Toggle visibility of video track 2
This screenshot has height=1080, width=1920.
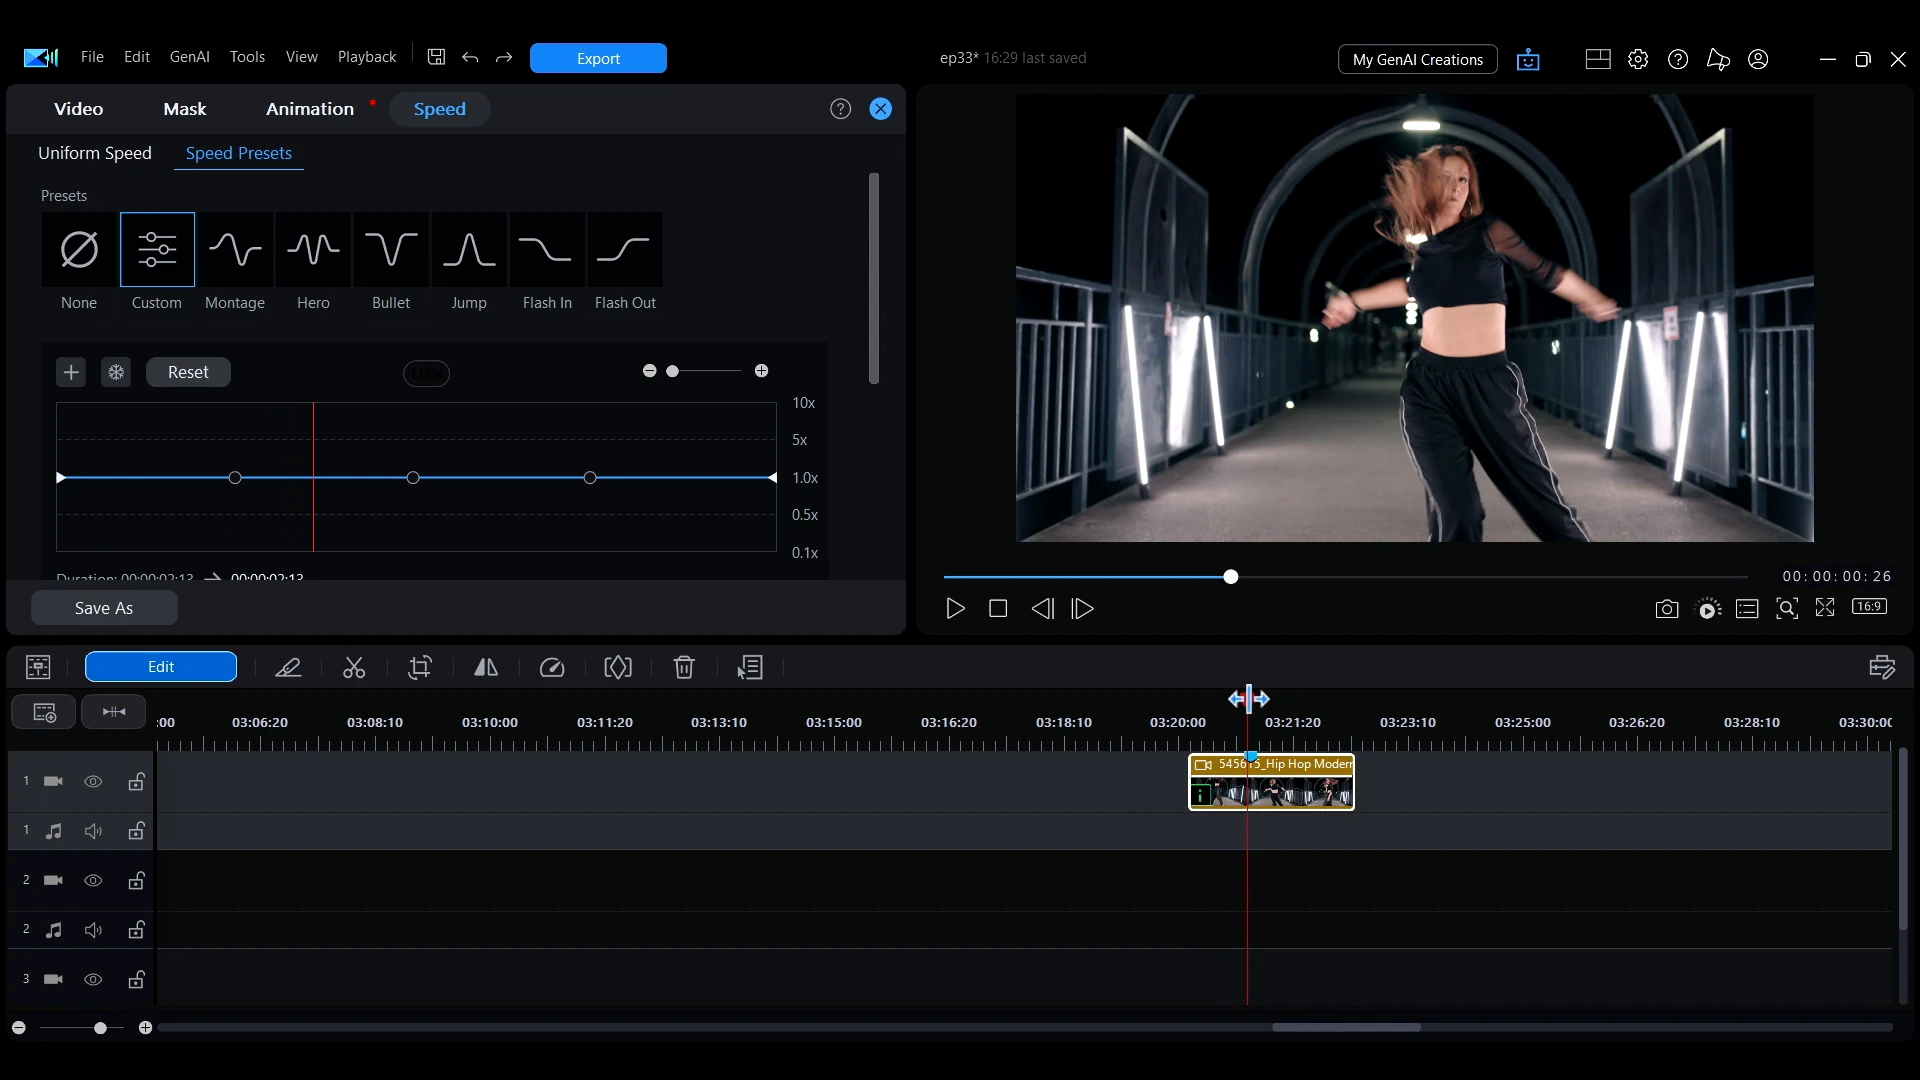coord(93,881)
